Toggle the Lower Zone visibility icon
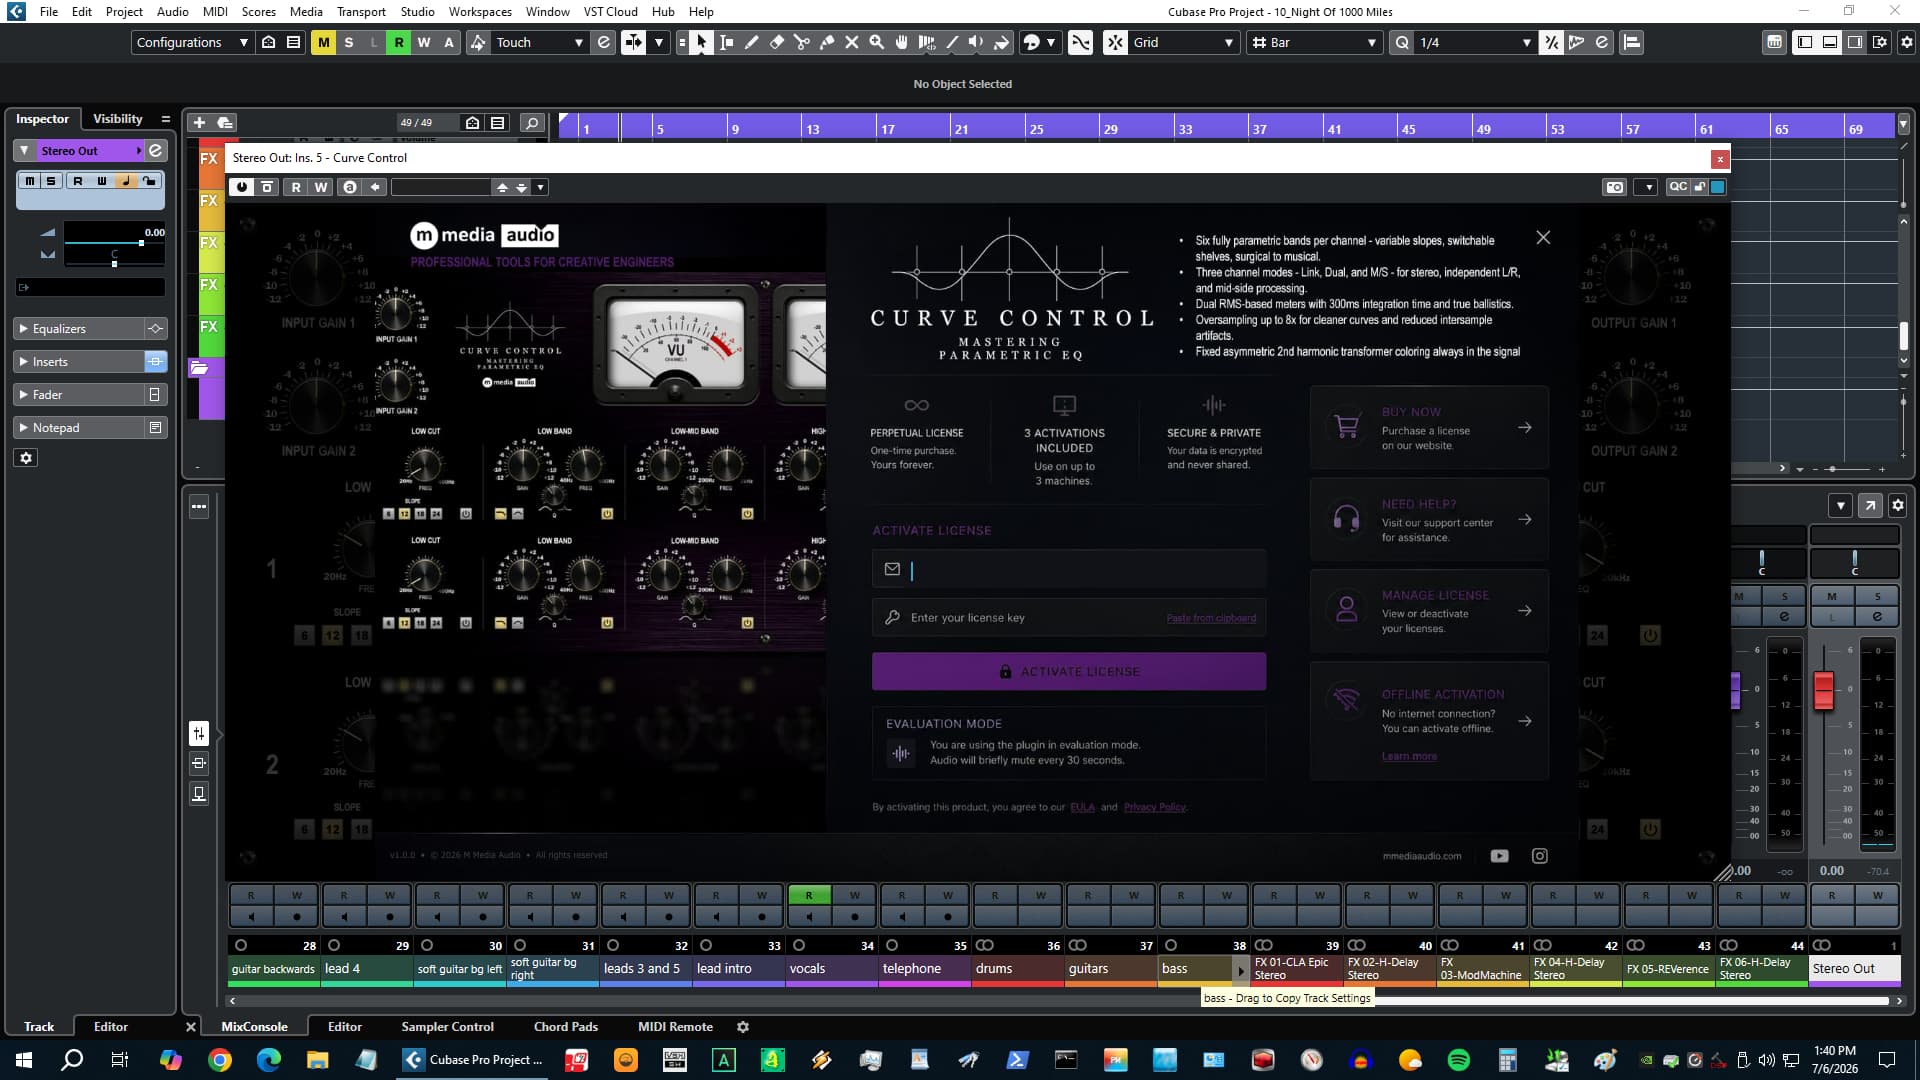Image resolution: width=1920 pixels, height=1080 pixels. (1830, 42)
